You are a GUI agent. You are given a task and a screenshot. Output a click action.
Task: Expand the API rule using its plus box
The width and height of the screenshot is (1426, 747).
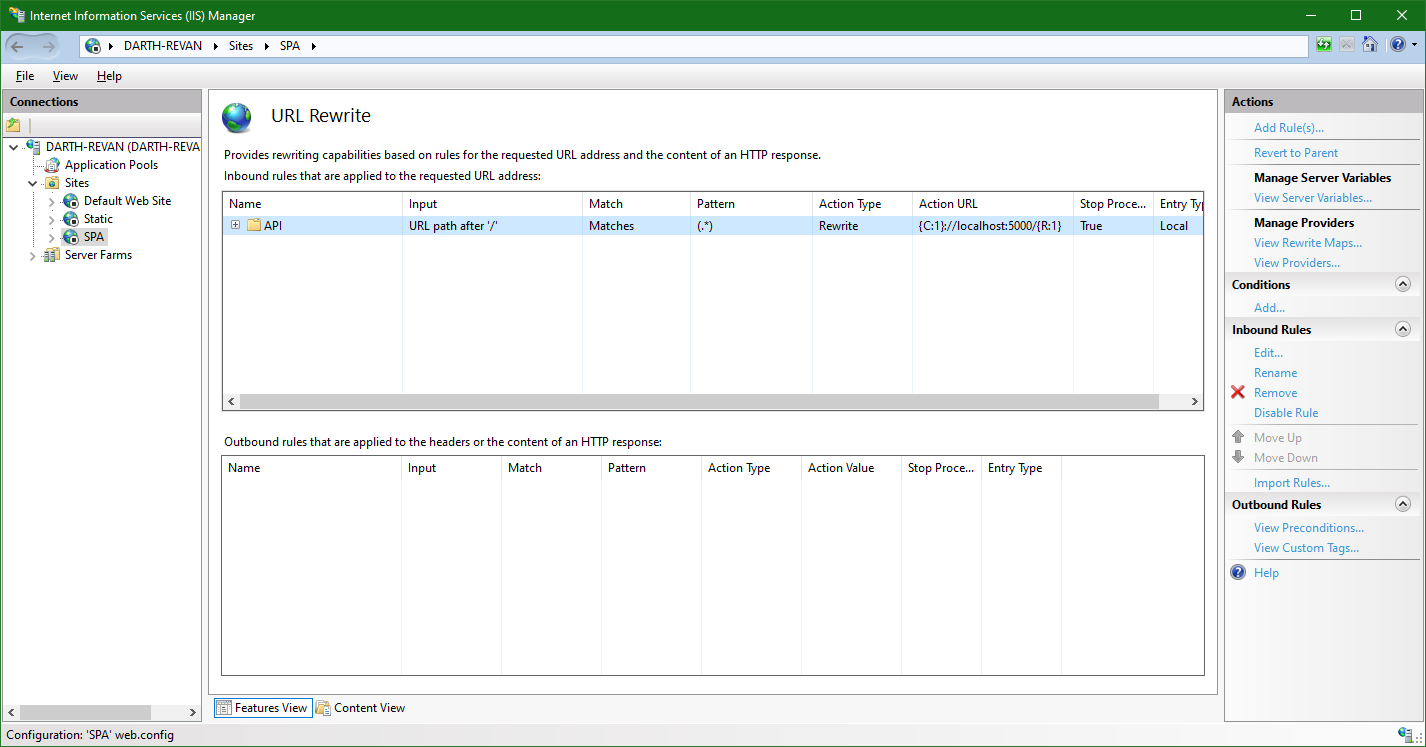[x=235, y=225]
